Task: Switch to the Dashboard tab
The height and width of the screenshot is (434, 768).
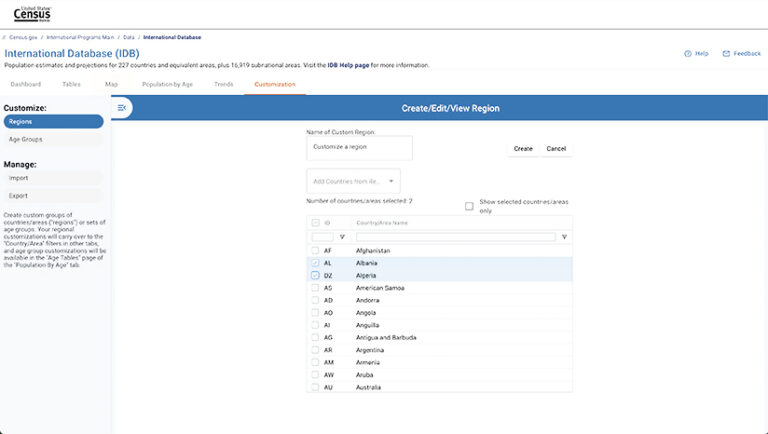Action: [x=25, y=84]
